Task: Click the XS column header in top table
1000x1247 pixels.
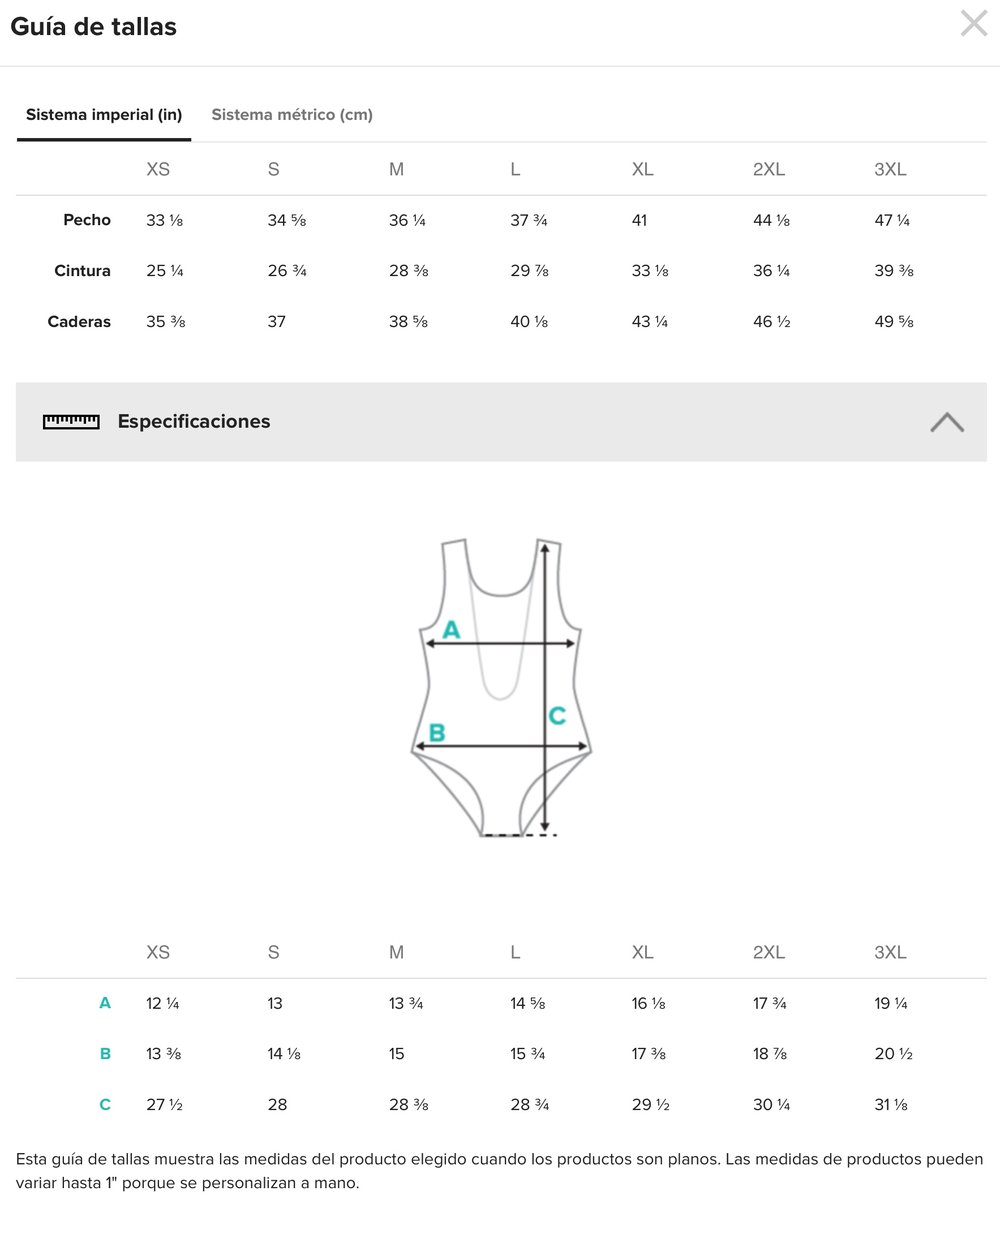Action: coord(158,170)
